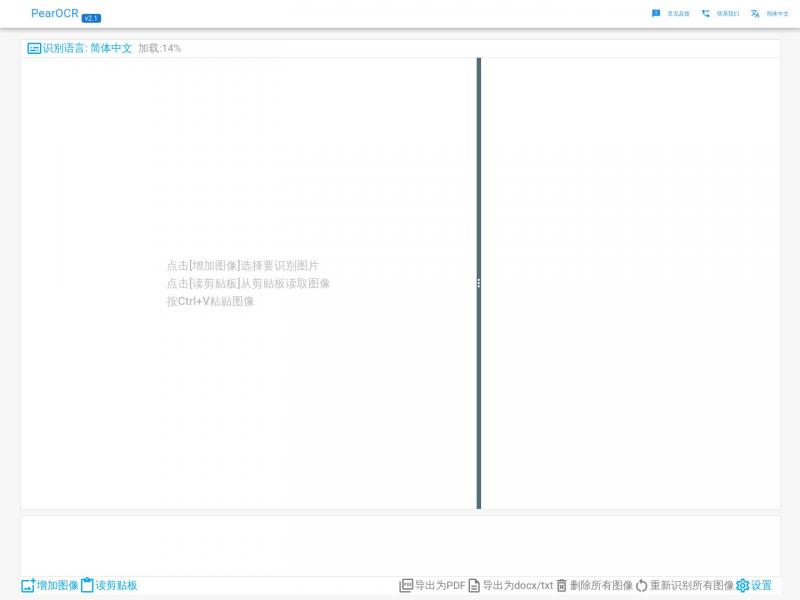This screenshot has height=600, width=800.
Task: Click hint text 点击[读剪贴板]从剪贴板读取图像
Action: pyautogui.click(x=248, y=284)
